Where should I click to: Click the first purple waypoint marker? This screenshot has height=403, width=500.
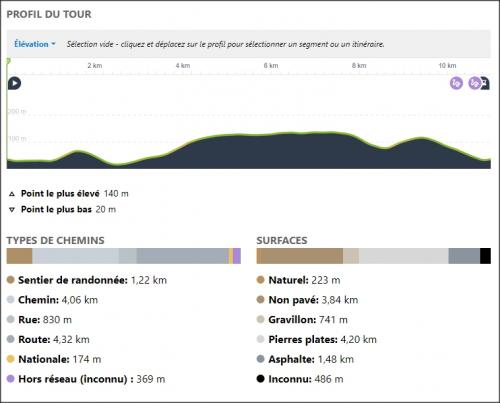(x=456, y=83)
